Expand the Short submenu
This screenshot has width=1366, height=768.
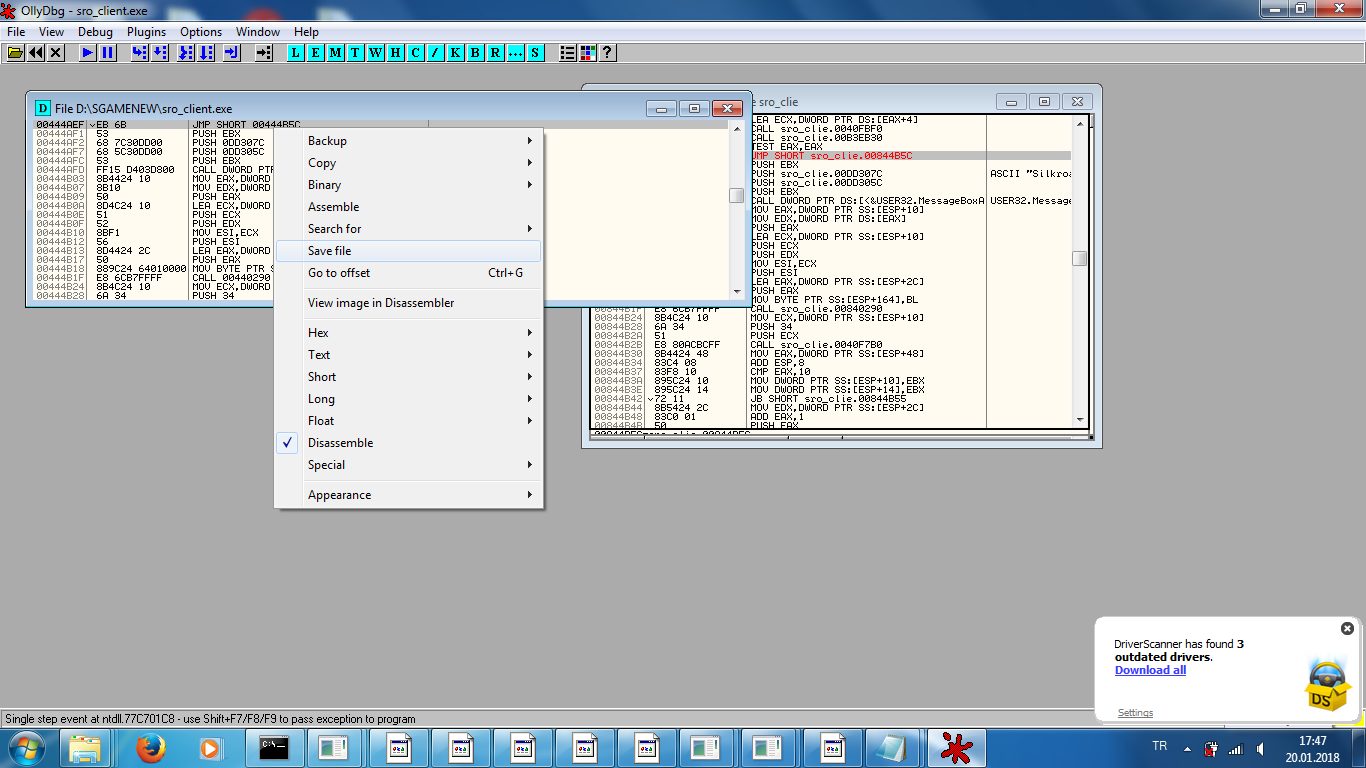(409, 377)
